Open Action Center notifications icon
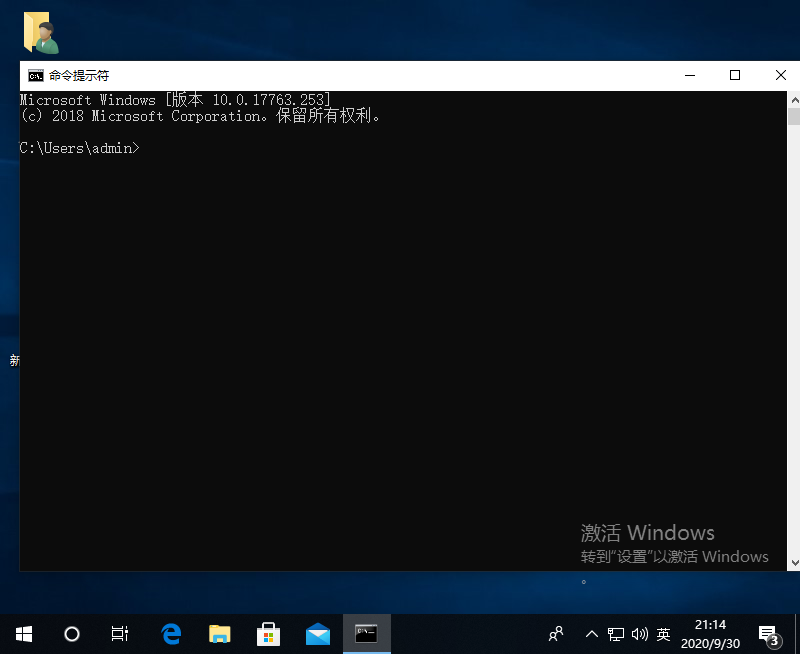 [769, 635]
